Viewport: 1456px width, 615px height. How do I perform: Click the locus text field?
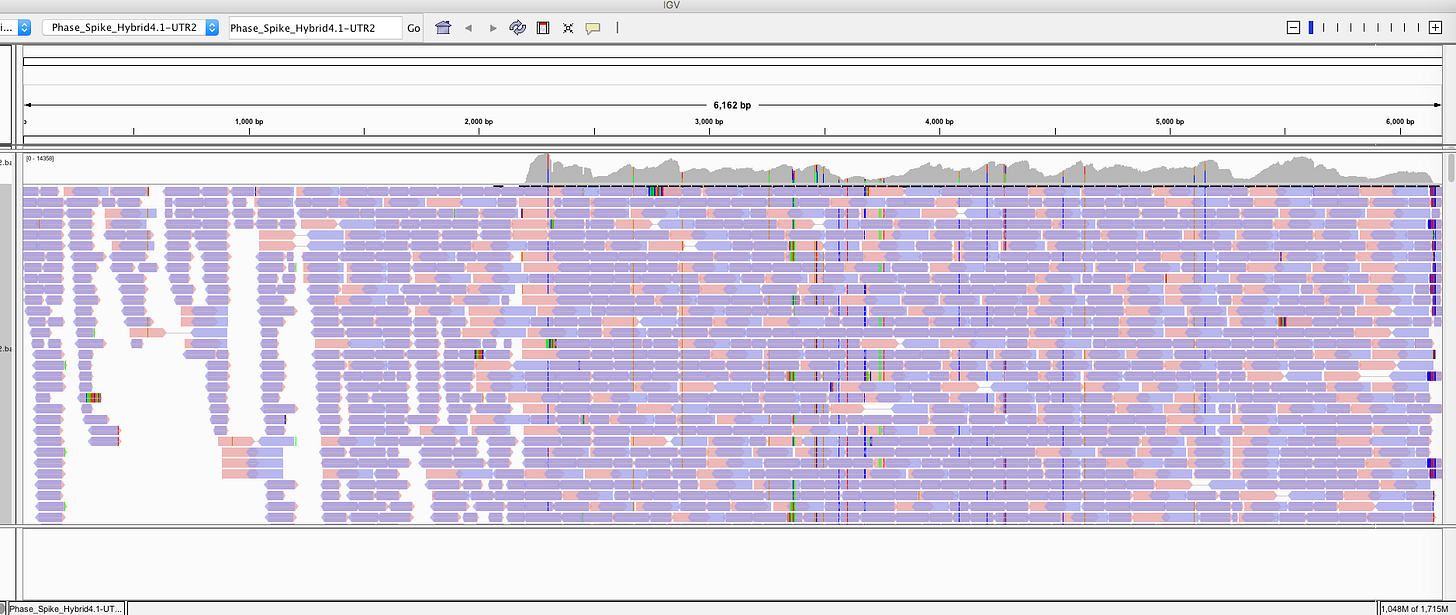coord(315,28)
